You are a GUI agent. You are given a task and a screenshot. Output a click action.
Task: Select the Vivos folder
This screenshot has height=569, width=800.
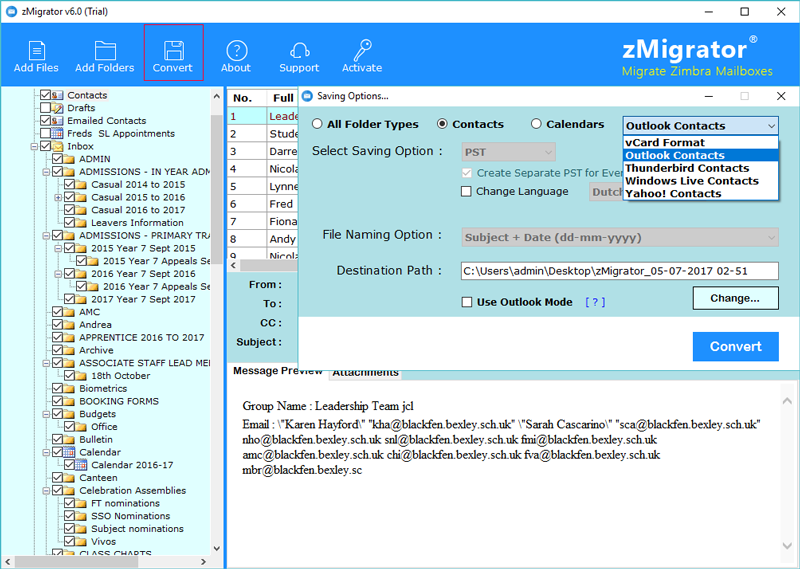click(x=104, y=541)
